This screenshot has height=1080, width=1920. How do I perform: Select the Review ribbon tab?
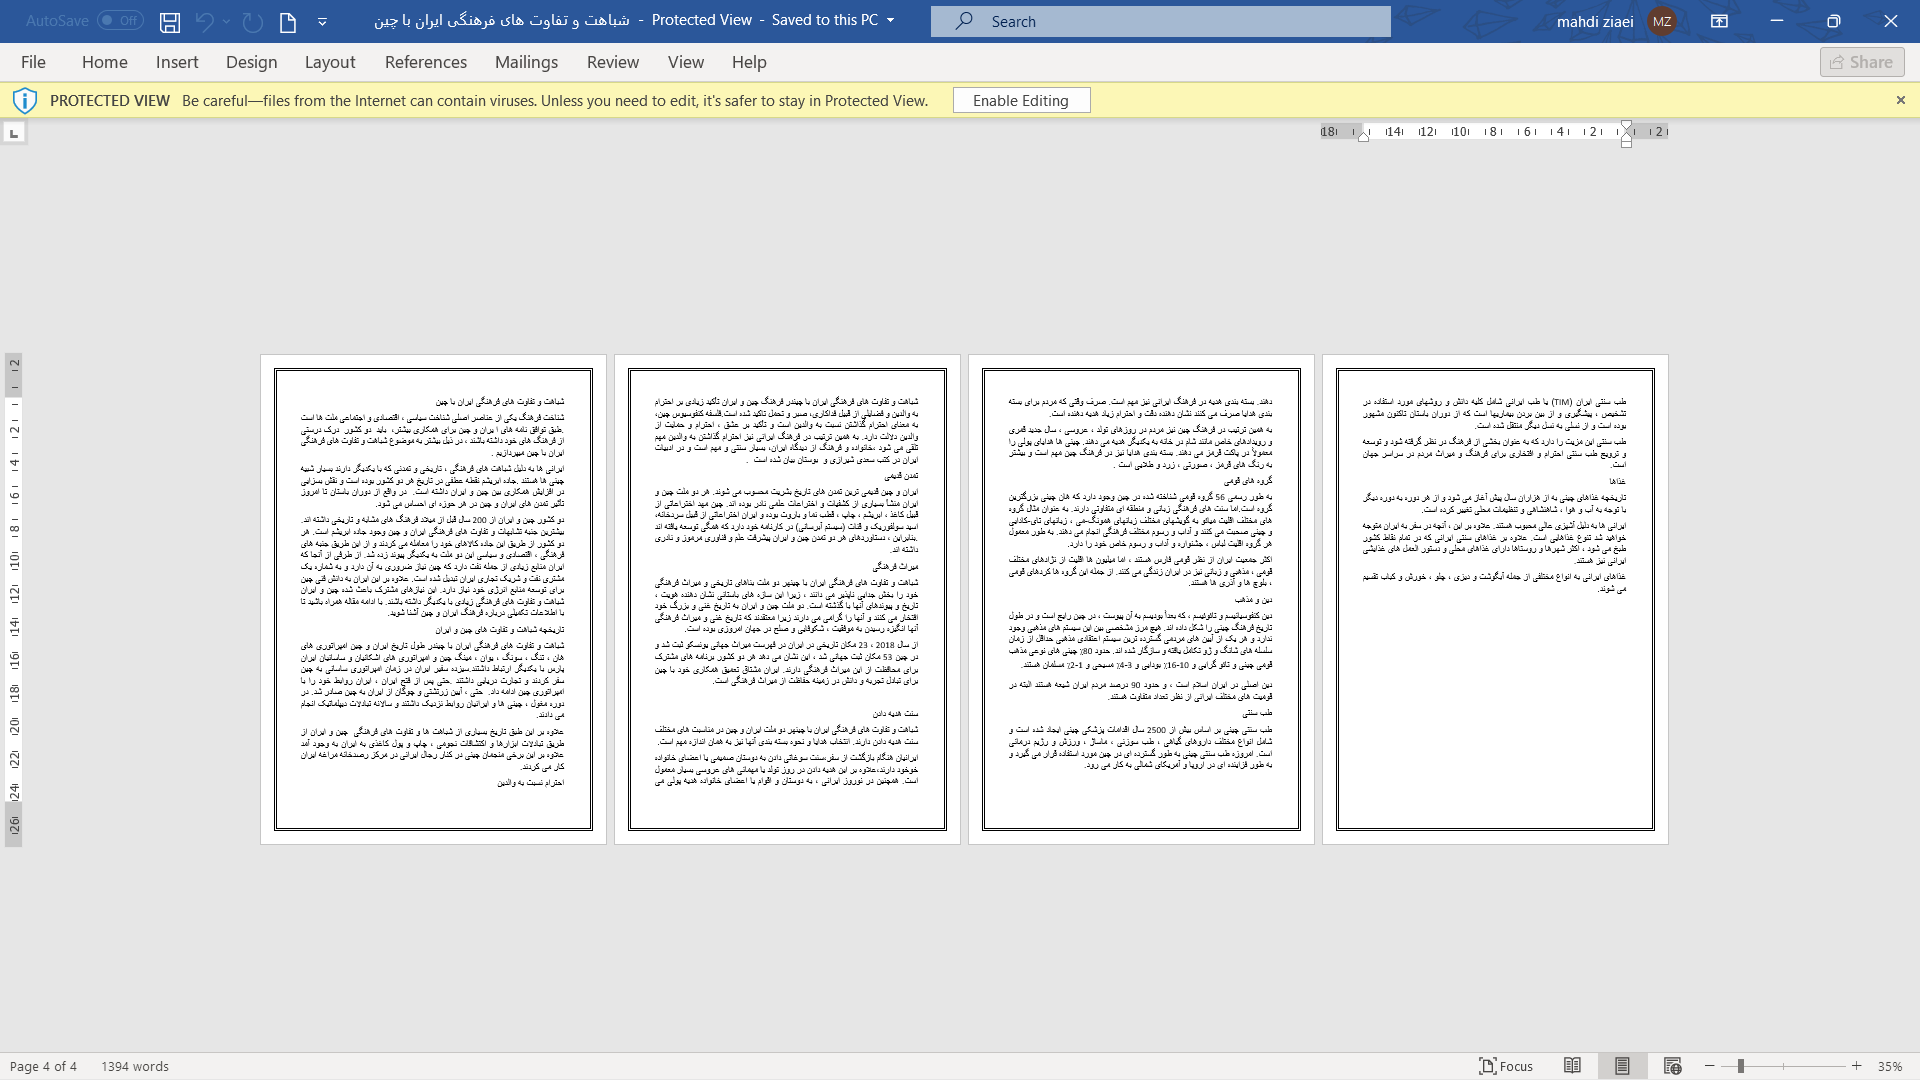(x=613, y=62)
